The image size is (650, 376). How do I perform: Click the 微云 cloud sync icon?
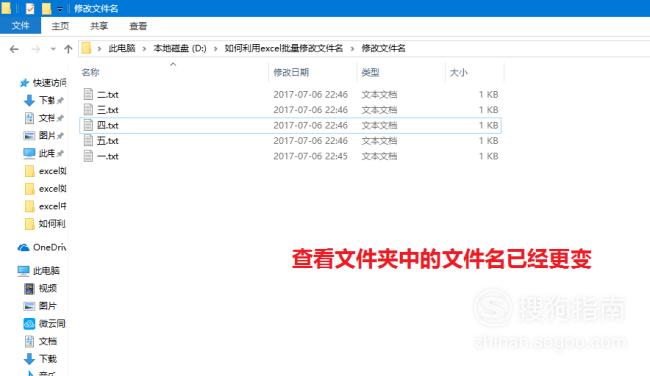point(29,323)
